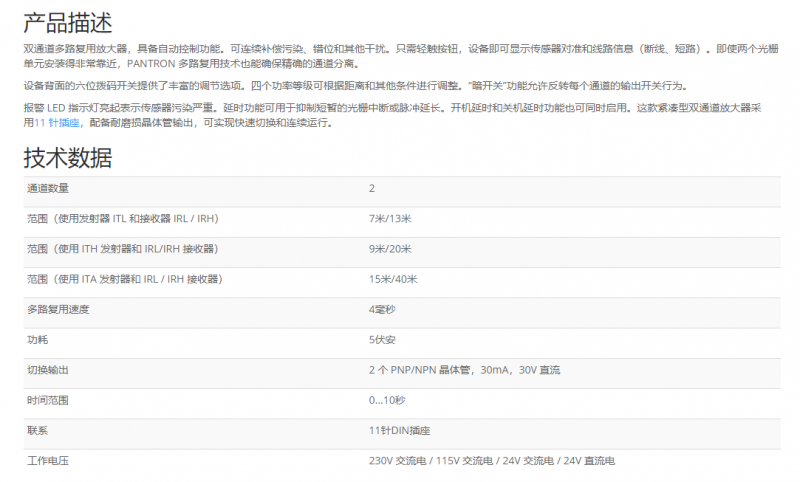Select the 通道数量 row label

coord(48,188)
